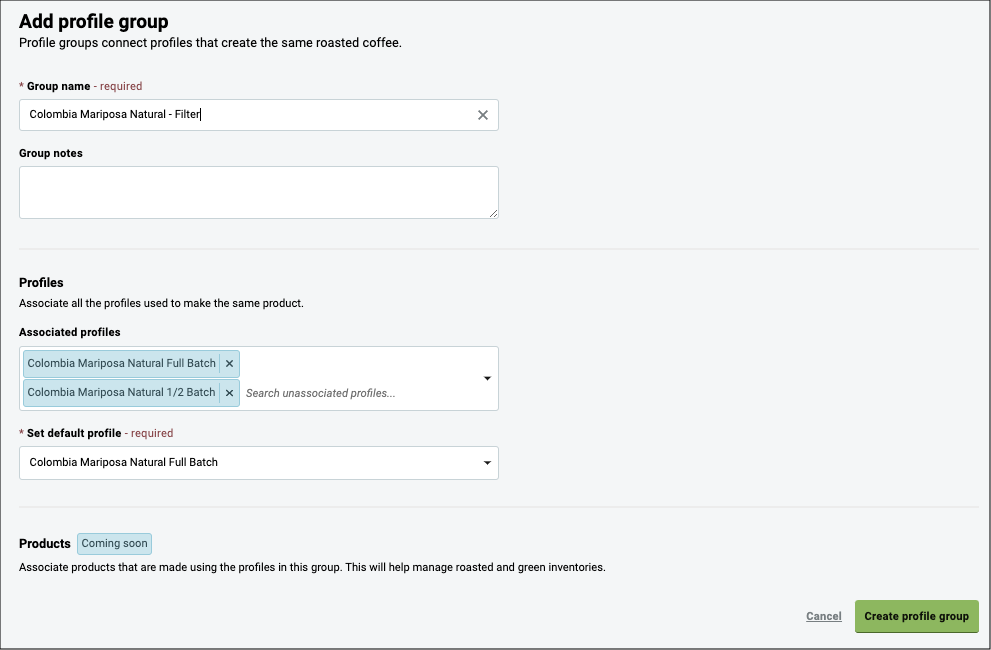Remove Colombia Mariposa Natural 1/2 Batch chip
Image resolution: width=991 pixels, height=650 pixels.
point(229,393)
